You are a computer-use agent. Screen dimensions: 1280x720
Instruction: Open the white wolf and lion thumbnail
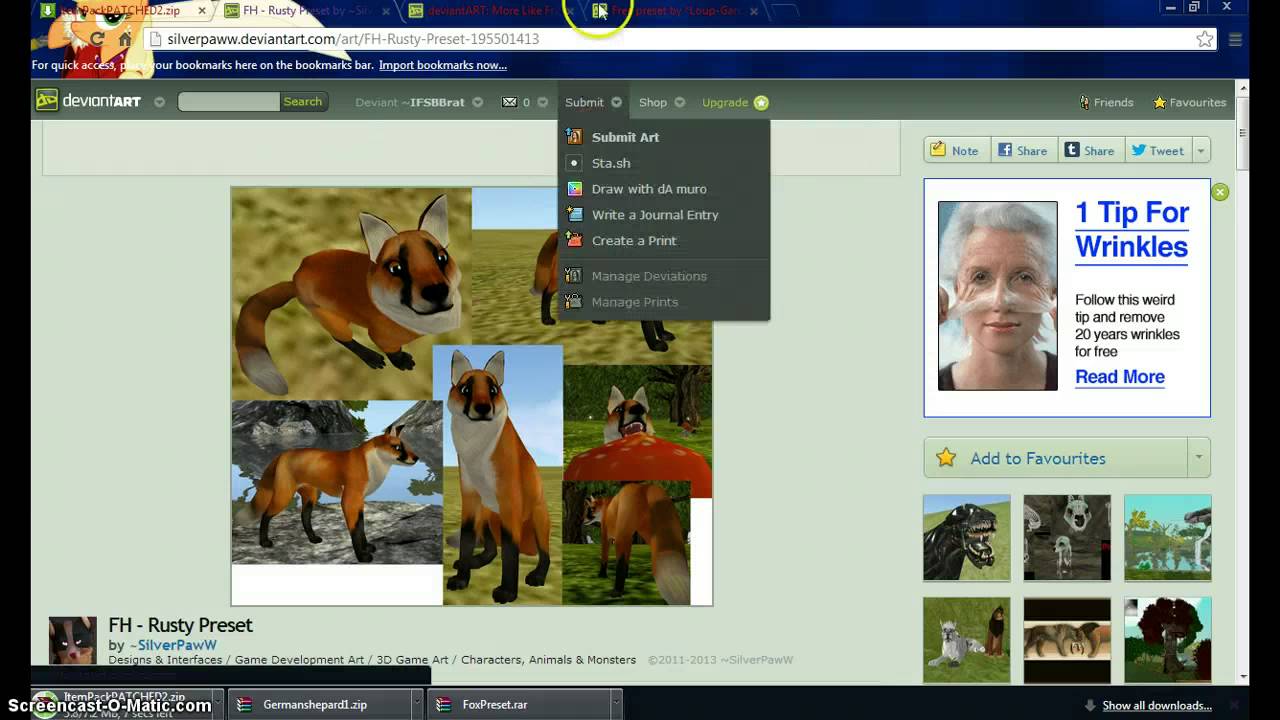click(x=966, y=640)
